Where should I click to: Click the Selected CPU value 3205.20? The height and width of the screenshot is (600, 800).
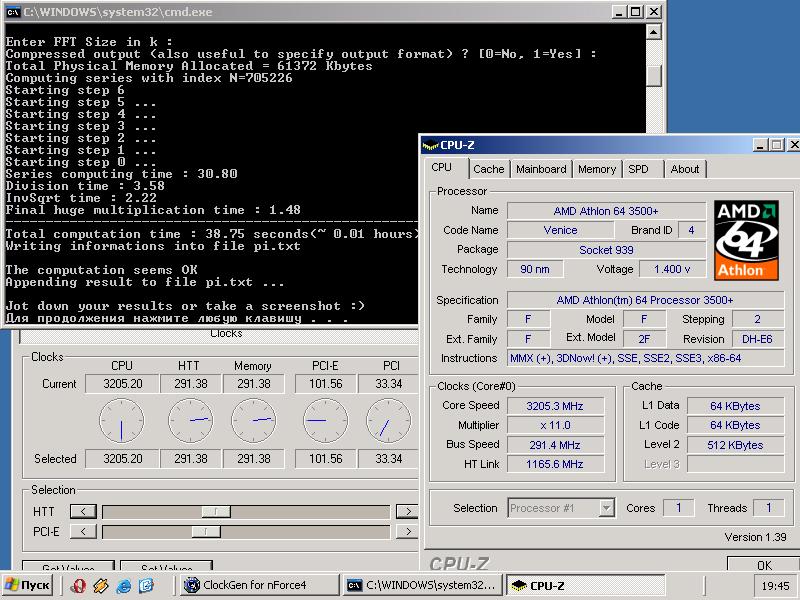[121, 459]
